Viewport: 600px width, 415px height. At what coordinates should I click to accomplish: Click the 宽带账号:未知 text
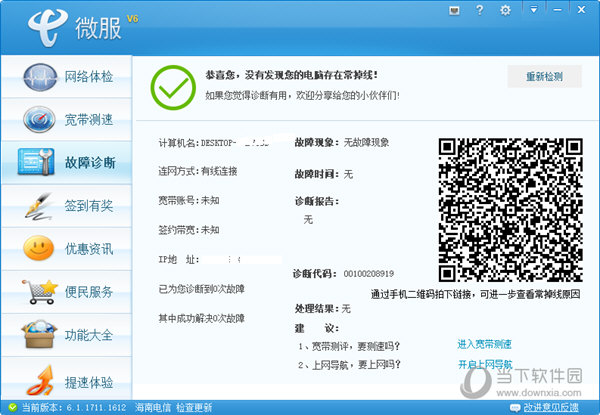(x=189, y=200)
